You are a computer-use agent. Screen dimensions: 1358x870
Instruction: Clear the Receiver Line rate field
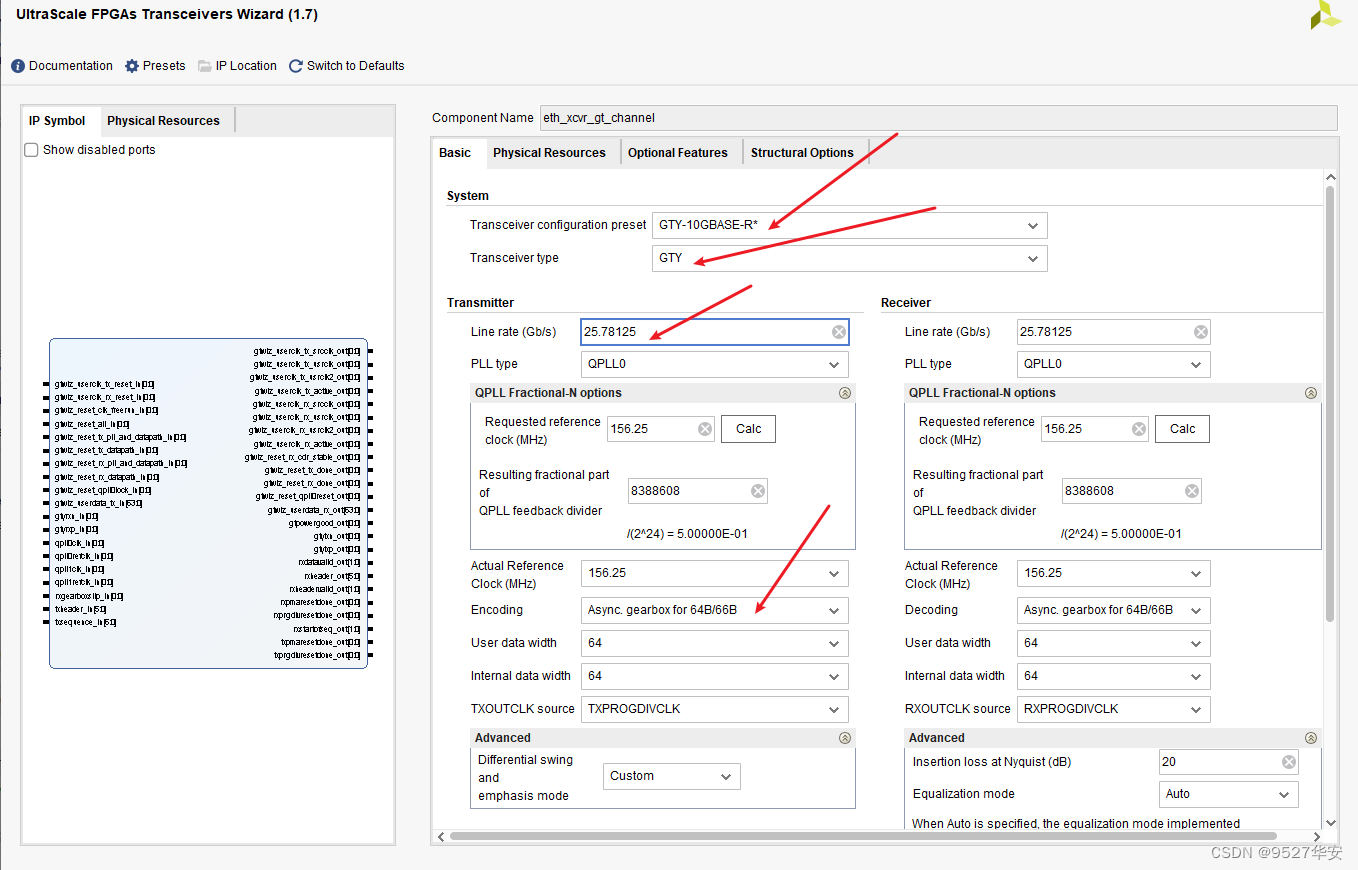1201,332
